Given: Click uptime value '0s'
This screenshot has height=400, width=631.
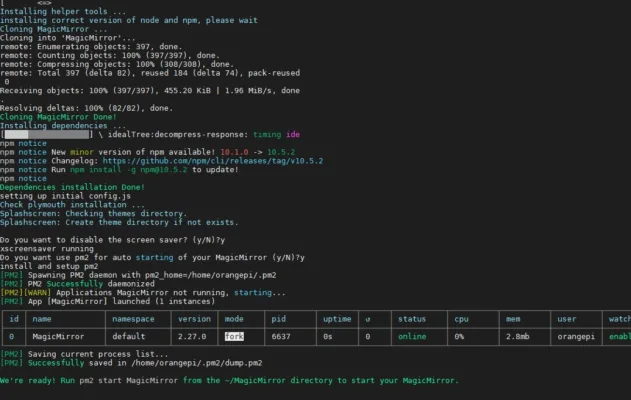Looking at the screenshot, I should (x=328, y=336).
